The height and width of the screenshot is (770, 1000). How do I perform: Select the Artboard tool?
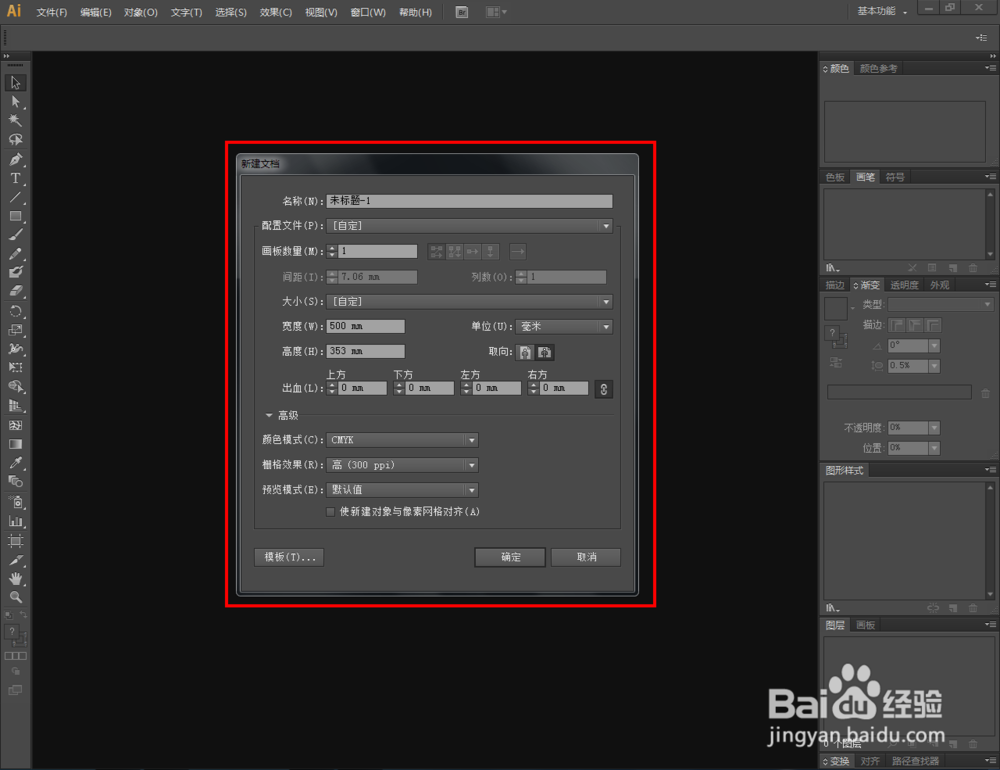click(15, 541)
